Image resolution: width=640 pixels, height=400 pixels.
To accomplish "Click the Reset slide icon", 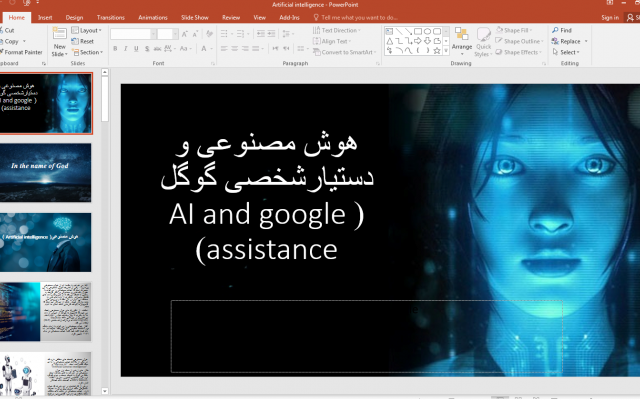I will coord(85,42).
